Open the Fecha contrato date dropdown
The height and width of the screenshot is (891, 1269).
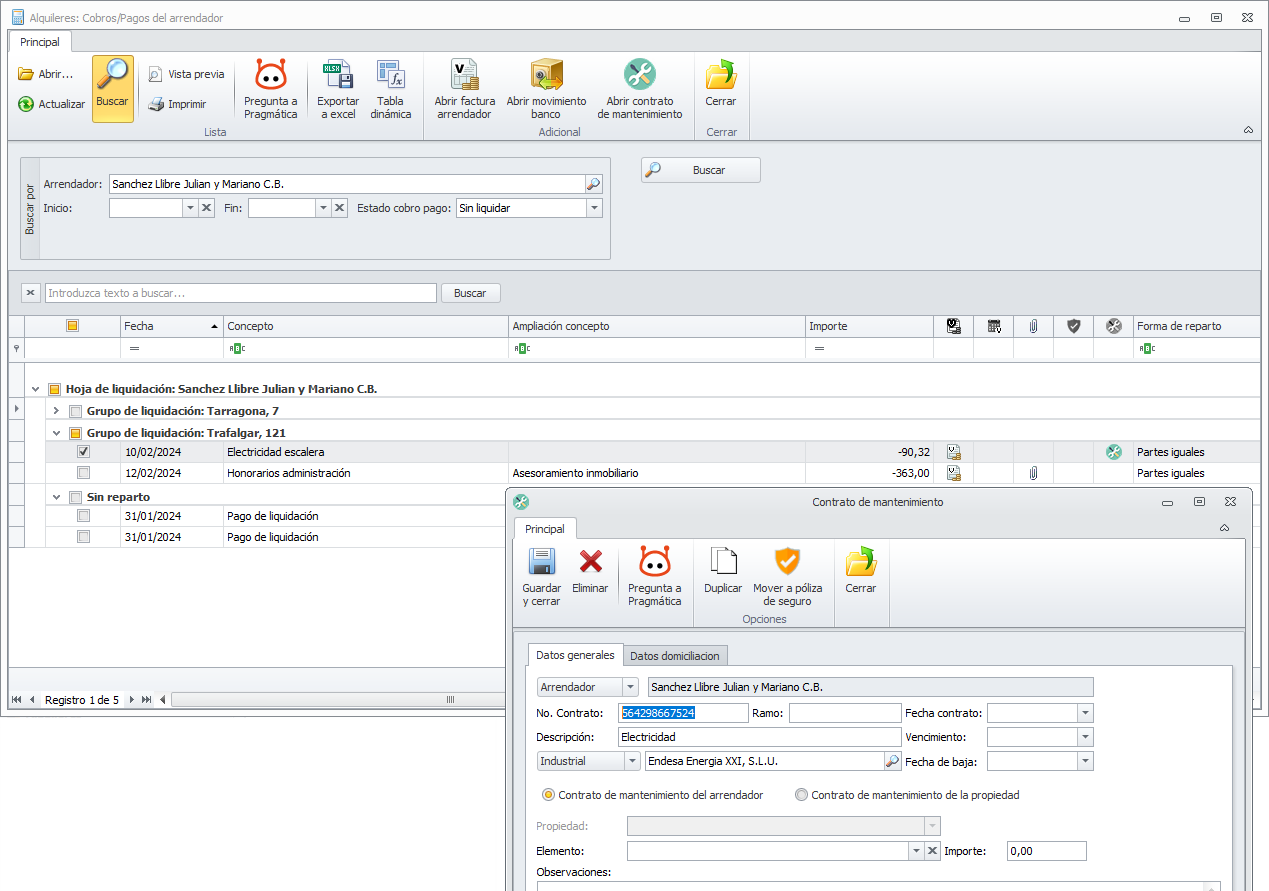1085,713
